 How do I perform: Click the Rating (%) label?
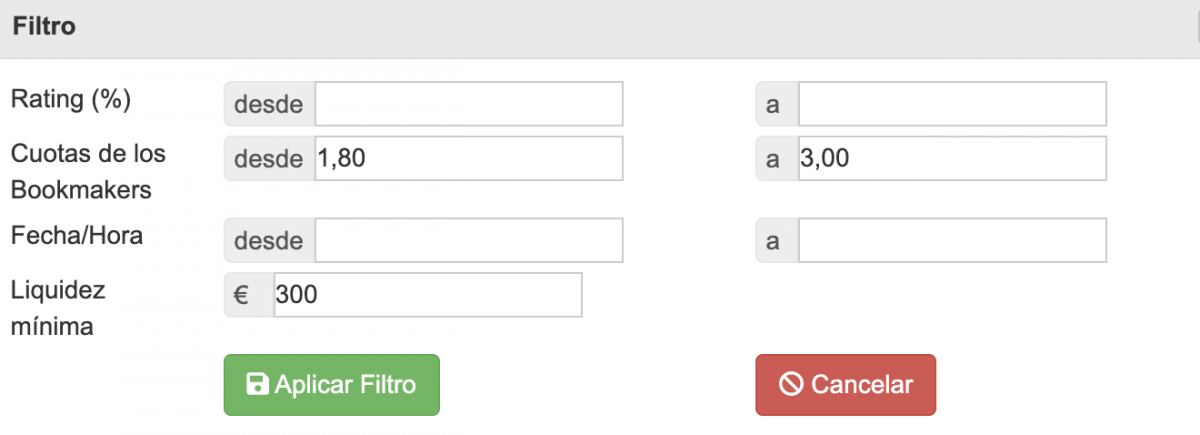coord(71,99)
